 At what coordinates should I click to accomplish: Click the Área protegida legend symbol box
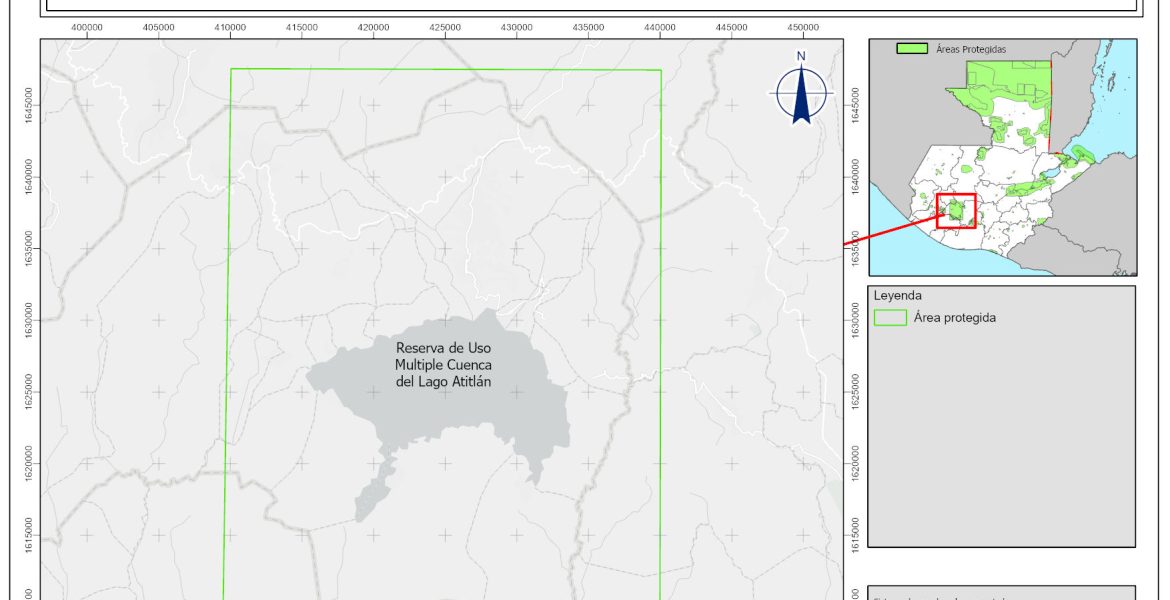(890, 318)
